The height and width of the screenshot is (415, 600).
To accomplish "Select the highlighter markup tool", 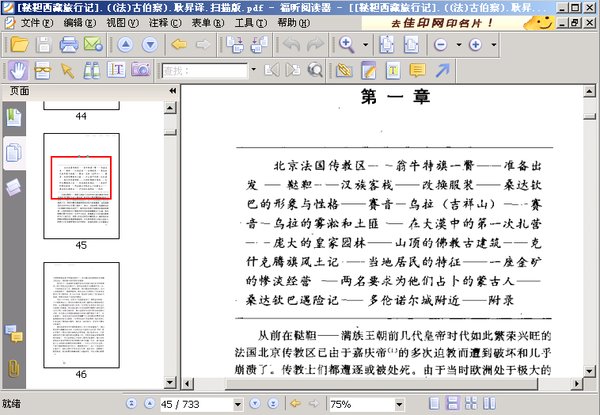I will 344,70.
